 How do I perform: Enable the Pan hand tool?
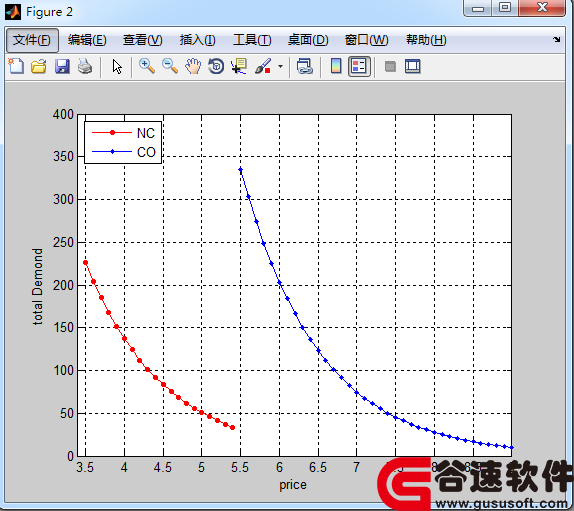click(x=193, y=67)
